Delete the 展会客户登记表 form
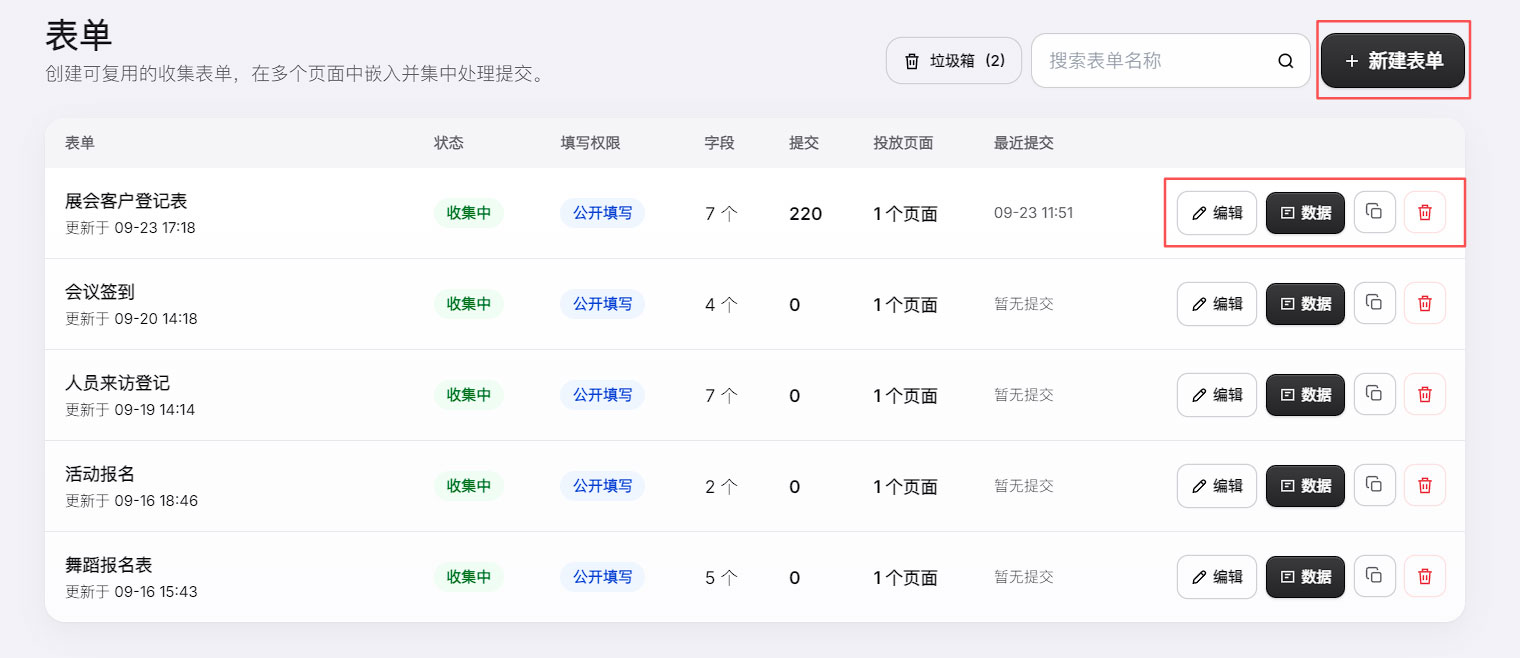 tap(1425, 212)
